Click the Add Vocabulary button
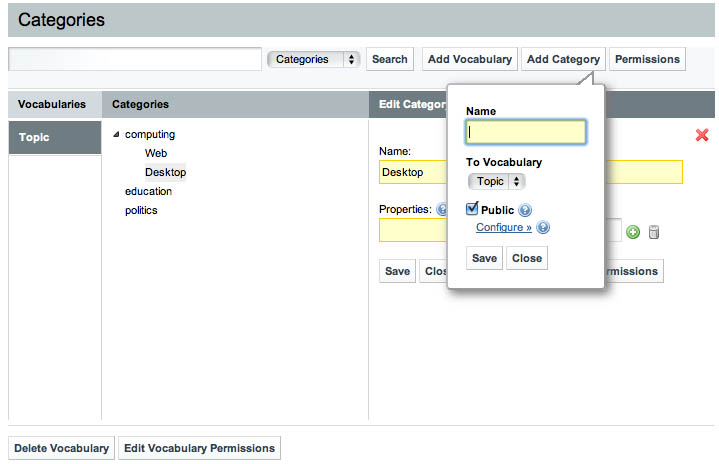719x464 pixels. coord(469,59)
